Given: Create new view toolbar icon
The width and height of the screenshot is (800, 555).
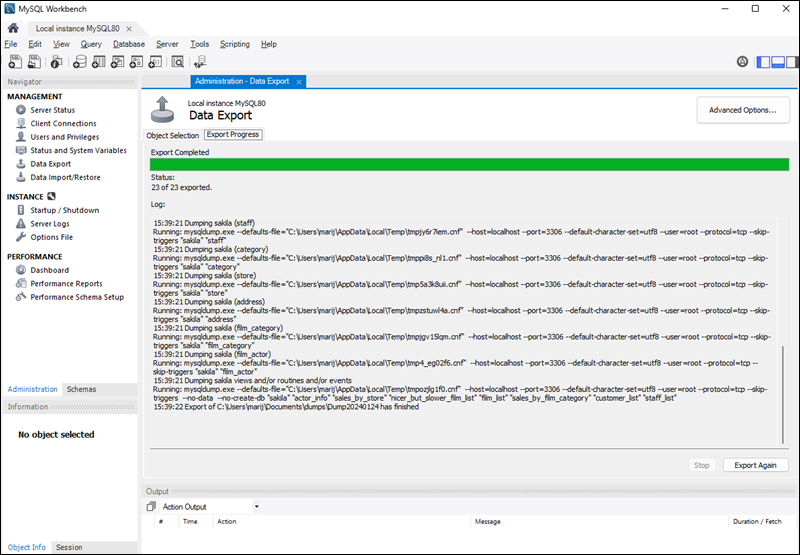Looking at the screenshot, I should 117,62.
